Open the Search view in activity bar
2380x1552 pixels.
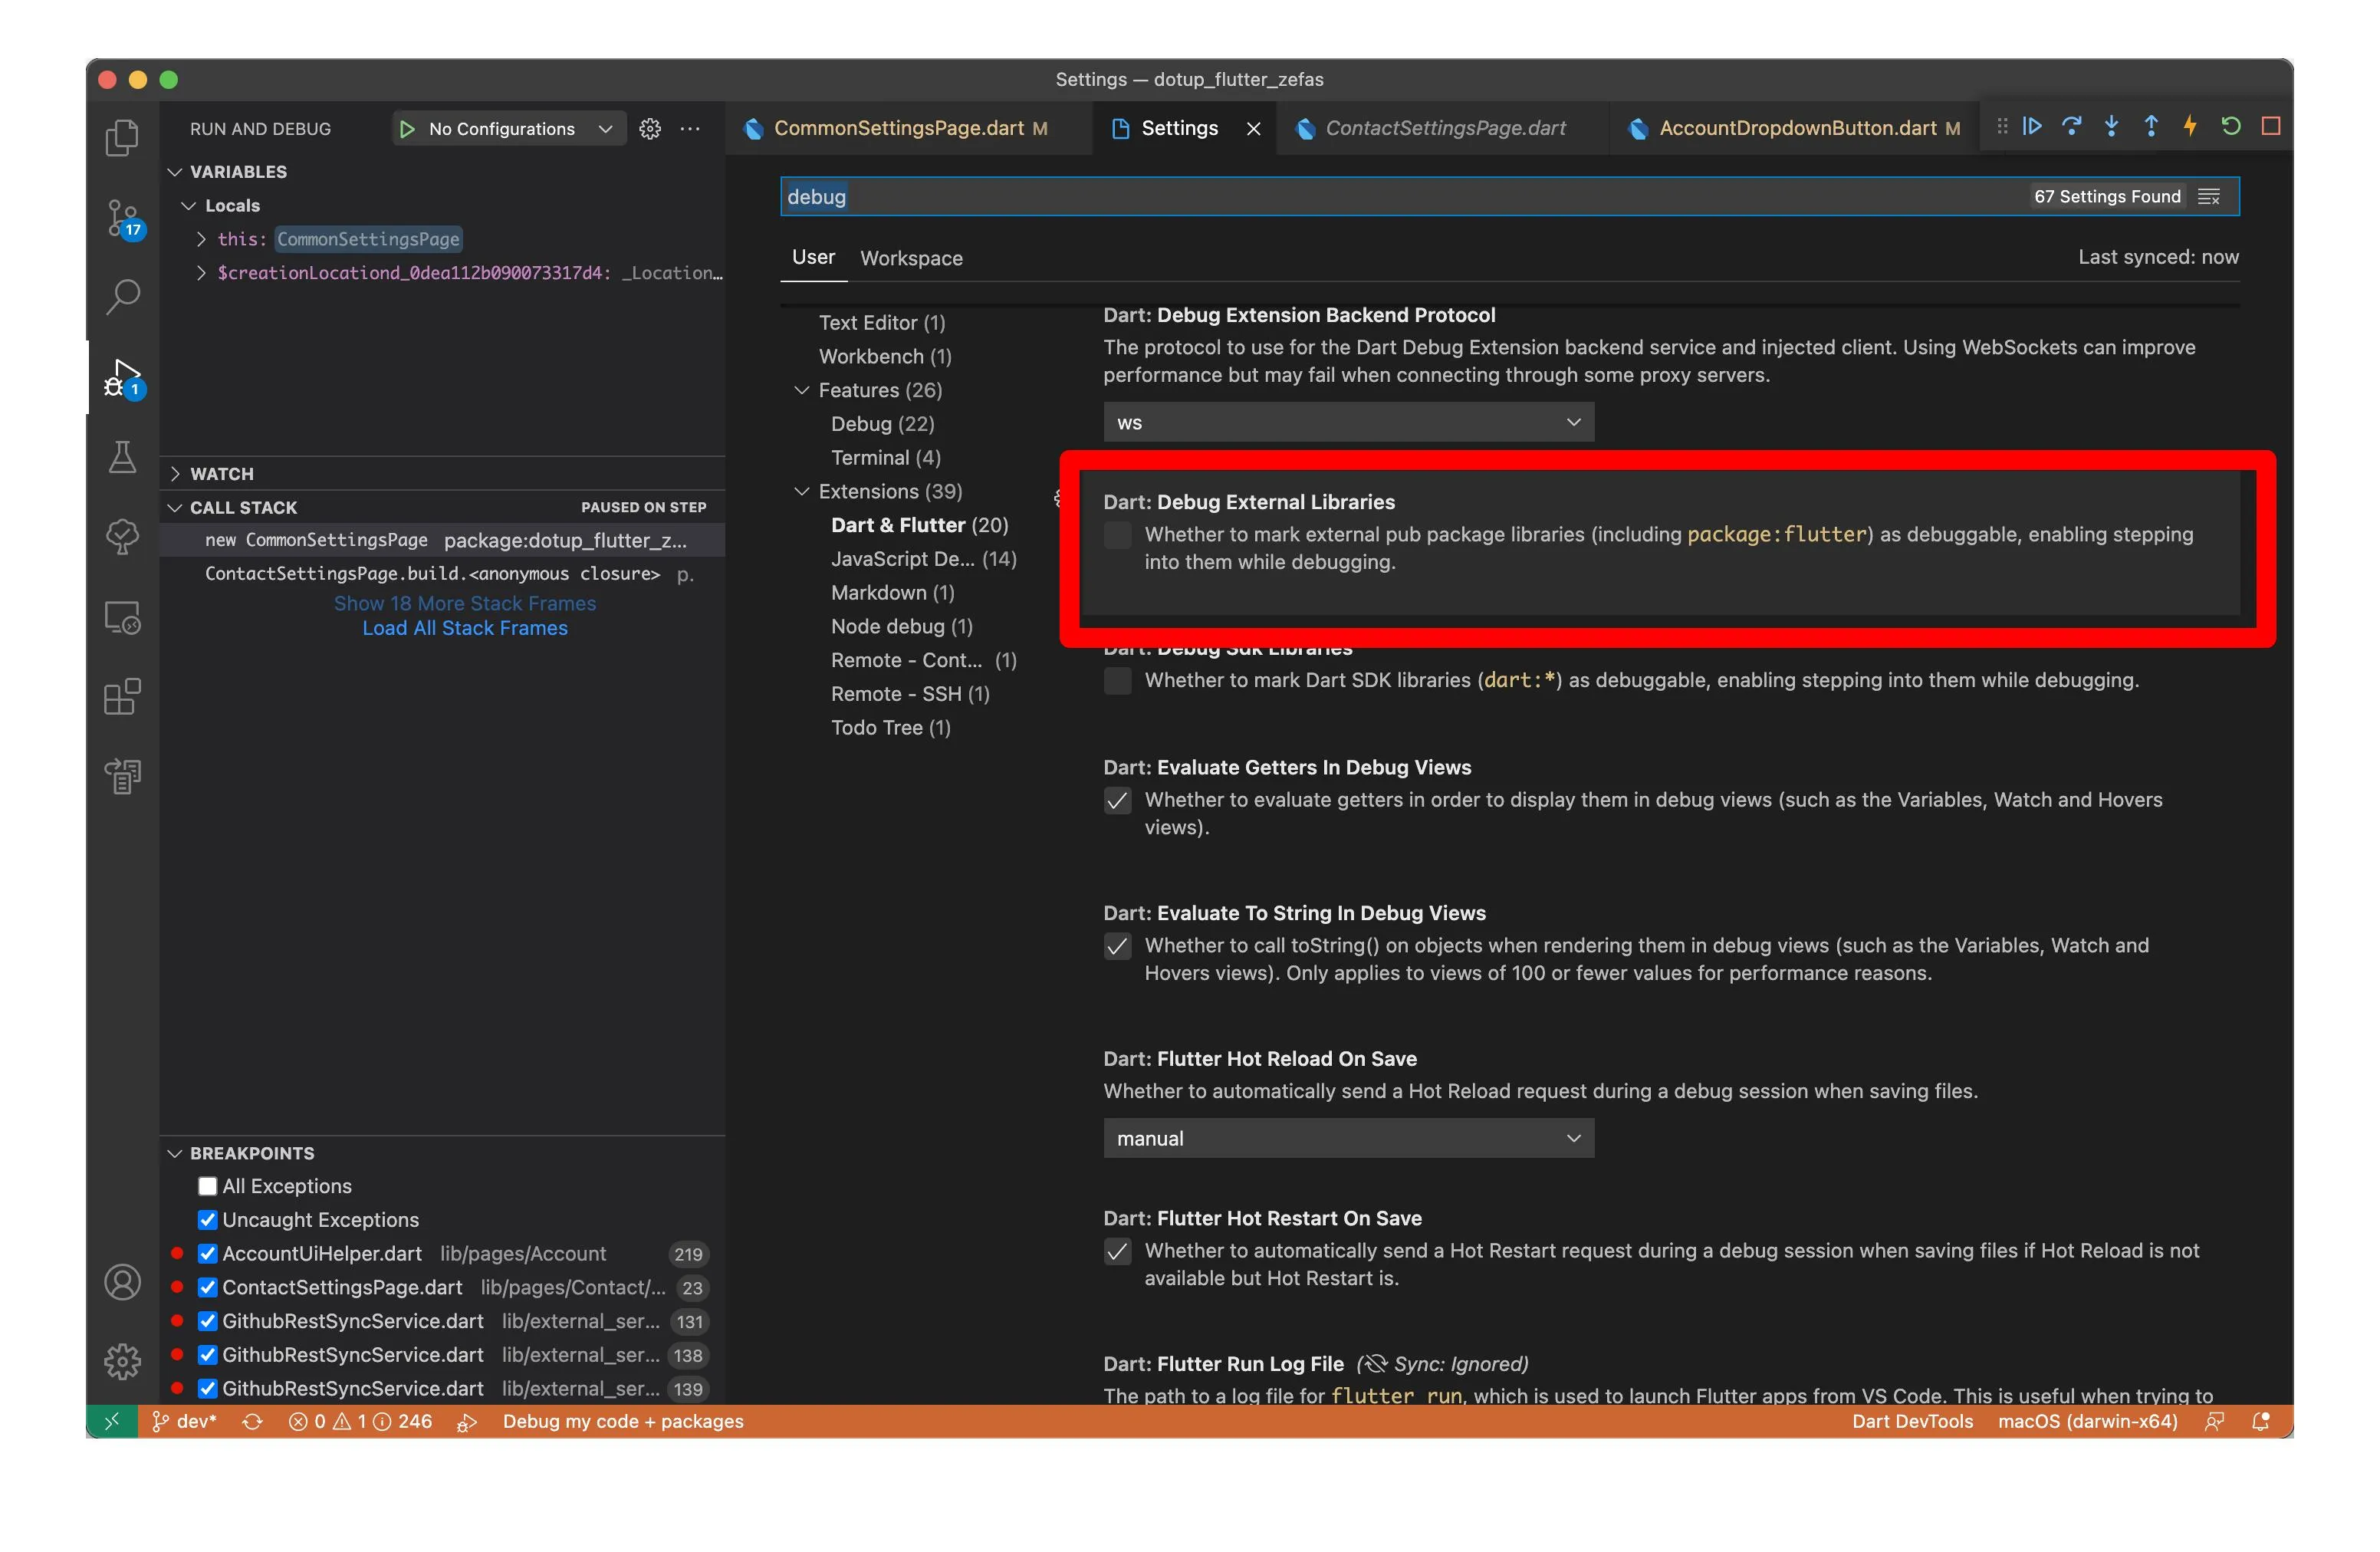click(122, 296)
